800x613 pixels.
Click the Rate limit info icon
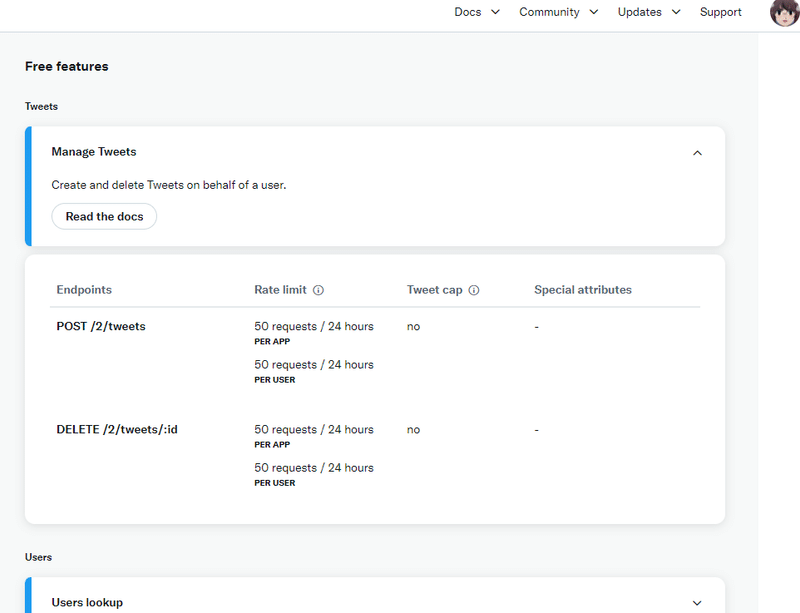coord(318,290)
